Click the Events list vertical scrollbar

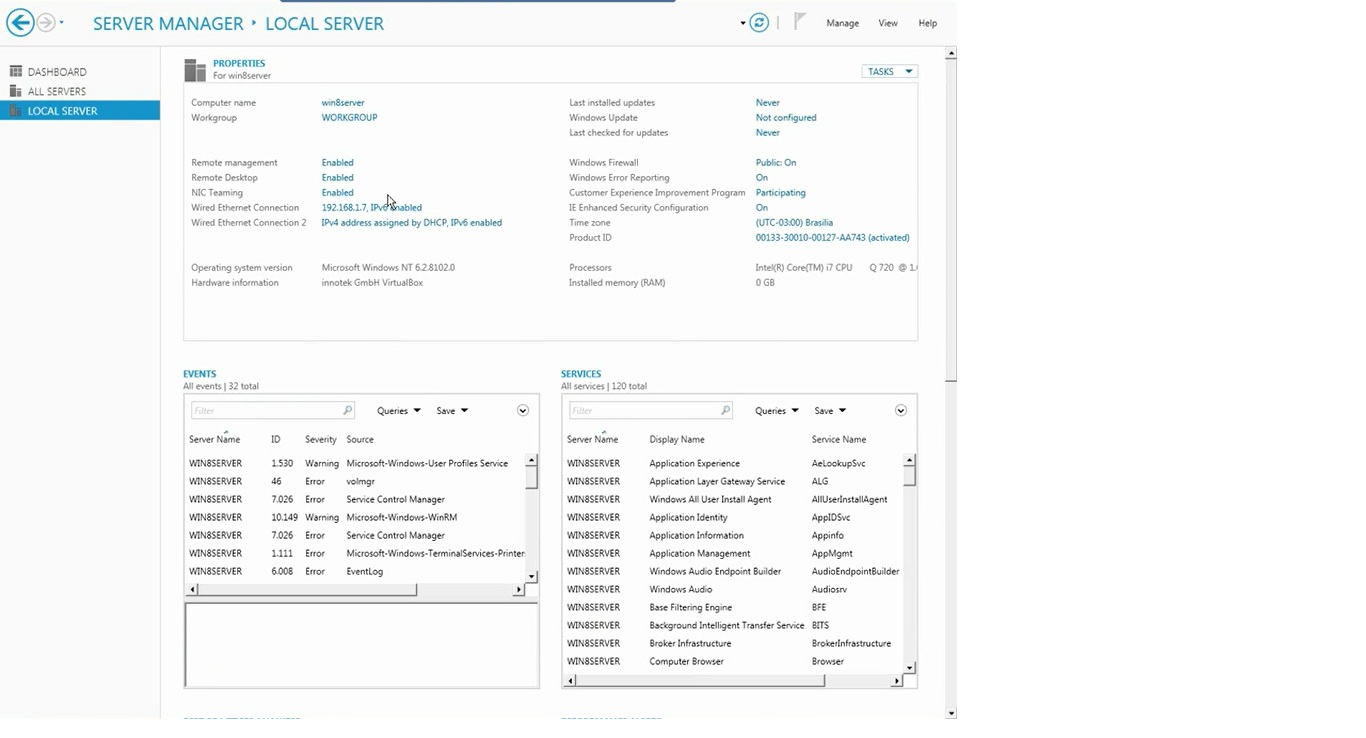[x=531, y=518]
